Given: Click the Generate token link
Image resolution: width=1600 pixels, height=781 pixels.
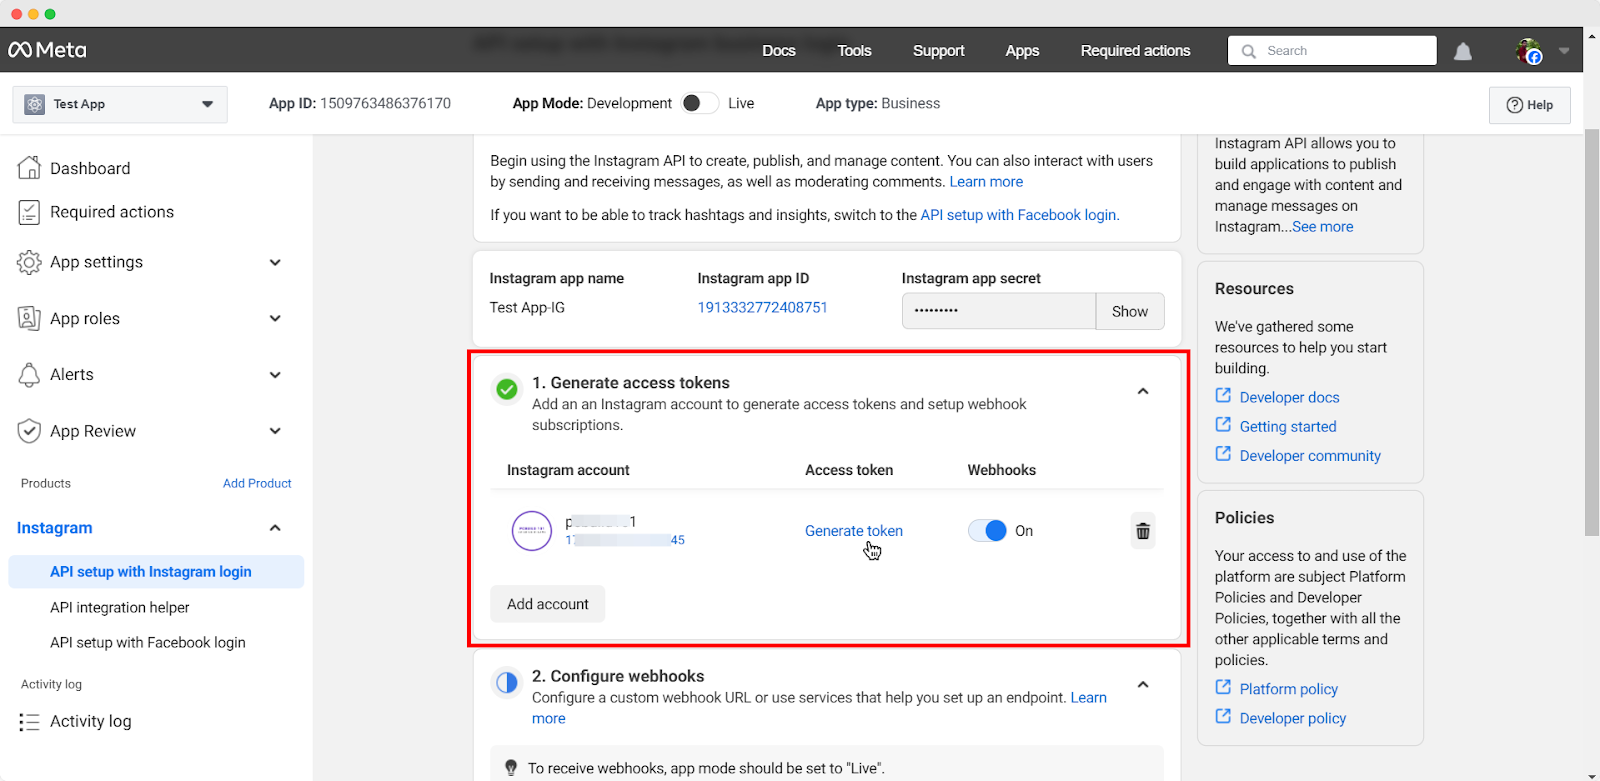Looking at the screenshot, I should point(854,531).
